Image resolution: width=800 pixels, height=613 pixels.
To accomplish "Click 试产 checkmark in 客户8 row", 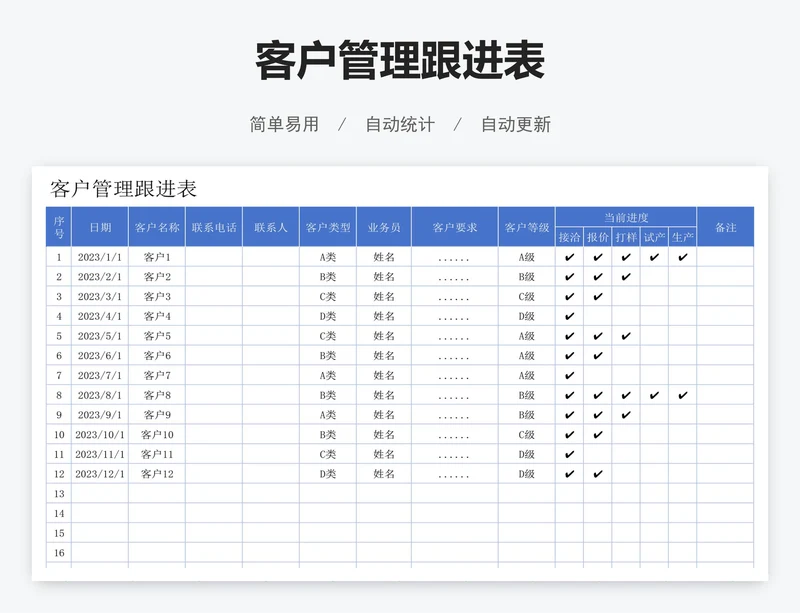I will coord(654,395).
